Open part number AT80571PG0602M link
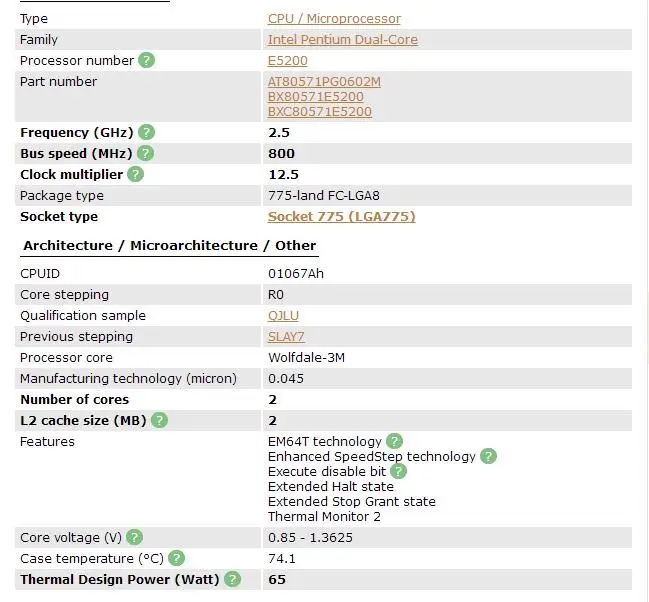 [324, 82]
